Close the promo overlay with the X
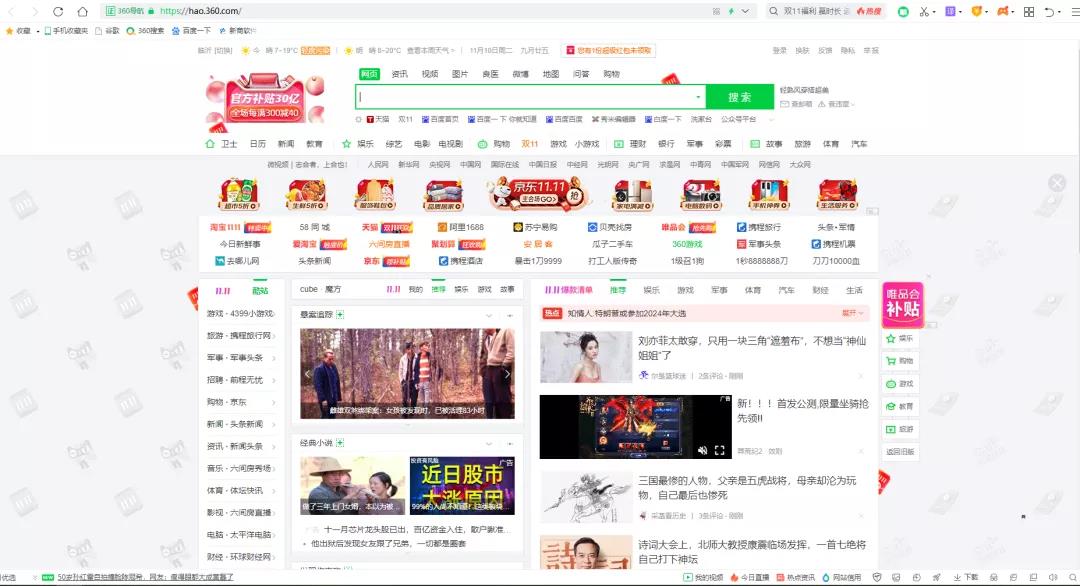 (1057, 182)
